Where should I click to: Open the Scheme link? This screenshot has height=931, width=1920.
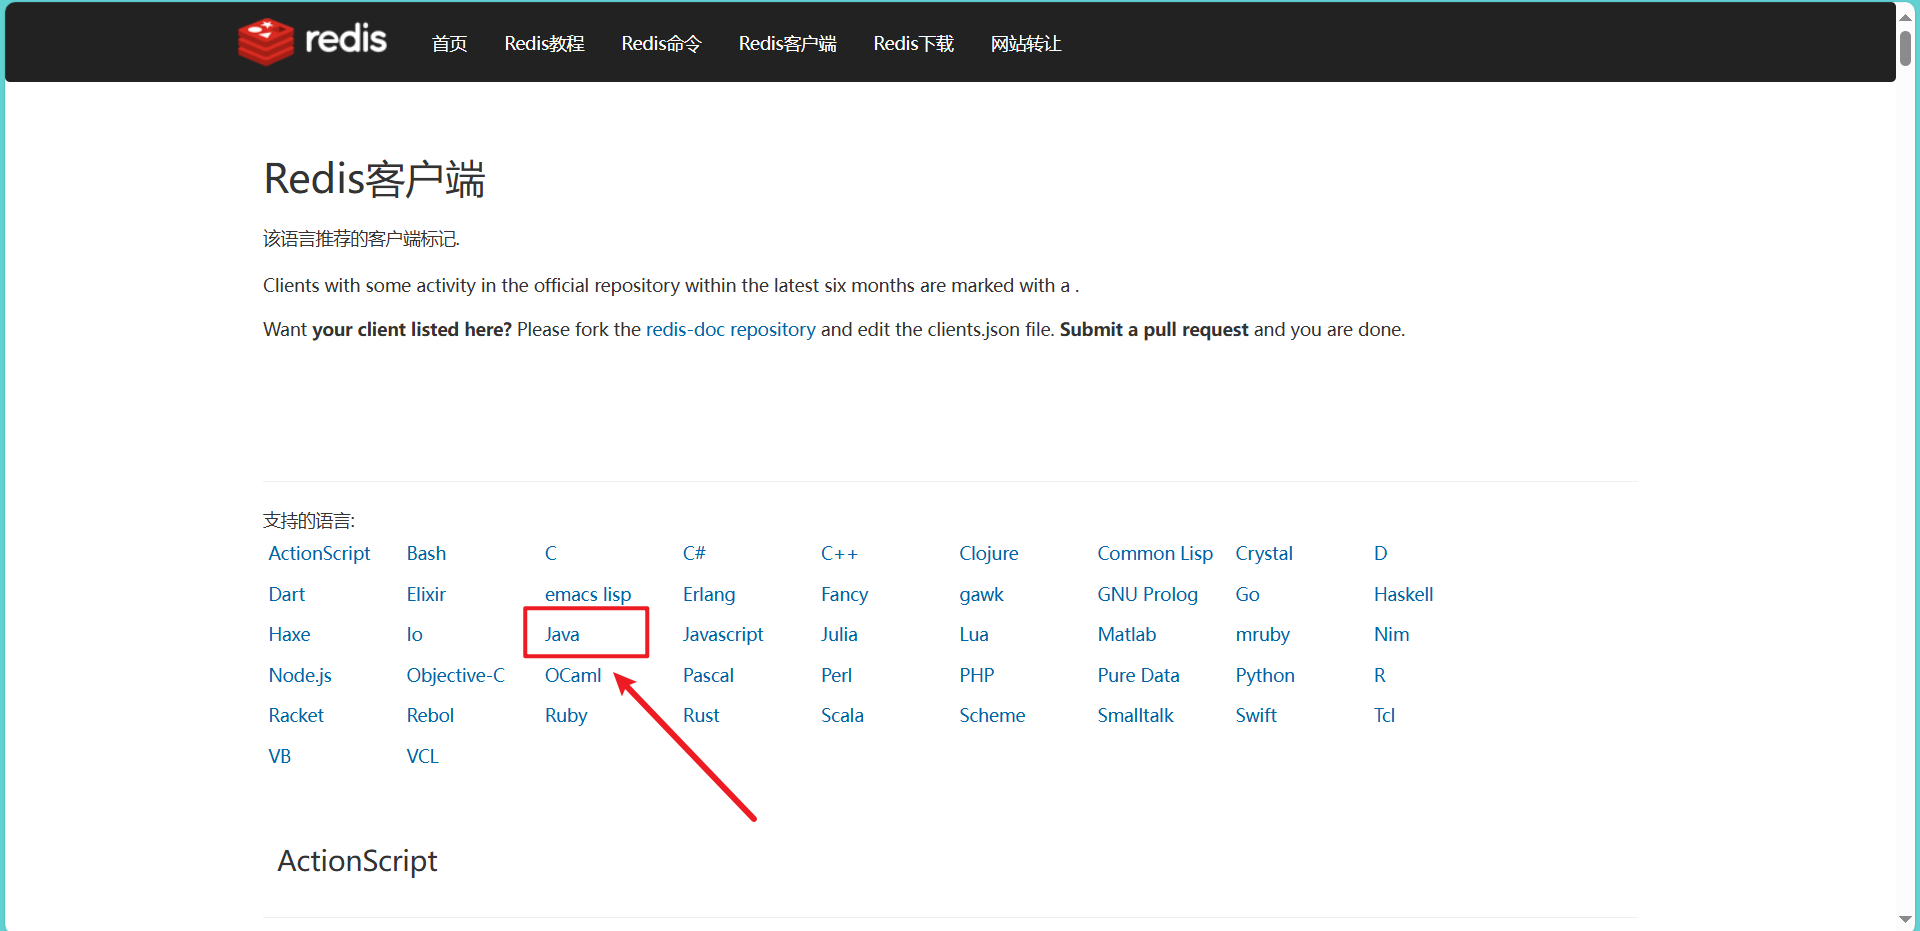[992, 716]
